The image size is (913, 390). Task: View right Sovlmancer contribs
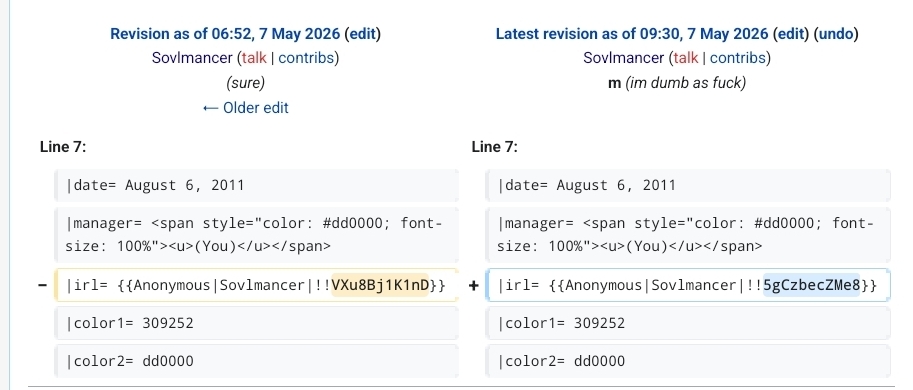(738, 58)
